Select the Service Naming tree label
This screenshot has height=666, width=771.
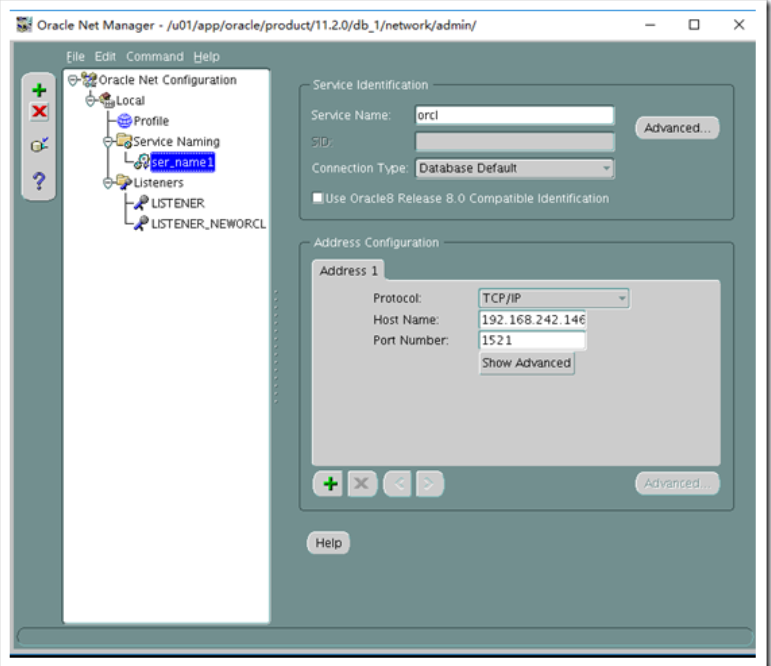pos(177,142)
